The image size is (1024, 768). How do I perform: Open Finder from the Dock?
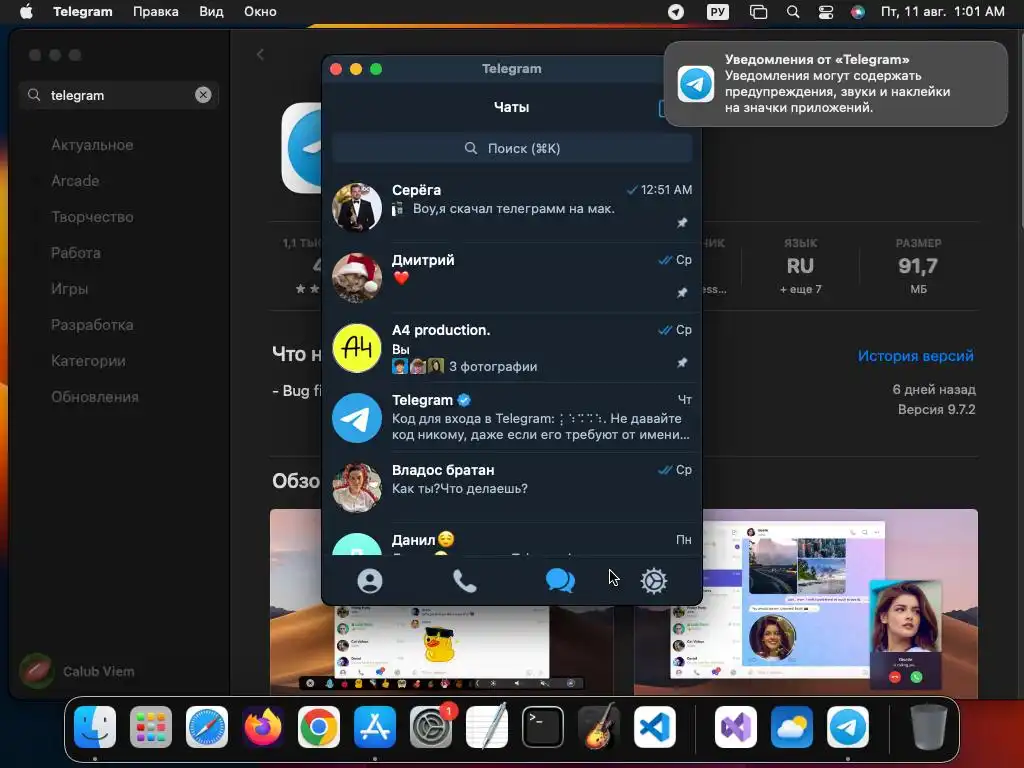coord(95,727)
